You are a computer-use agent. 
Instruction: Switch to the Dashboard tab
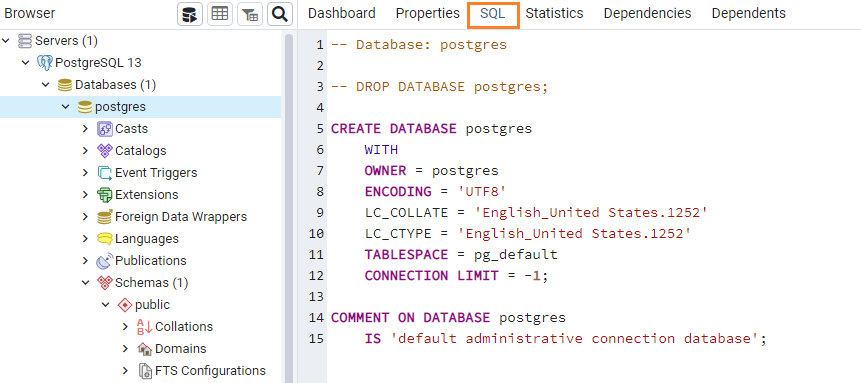point(342,14)
